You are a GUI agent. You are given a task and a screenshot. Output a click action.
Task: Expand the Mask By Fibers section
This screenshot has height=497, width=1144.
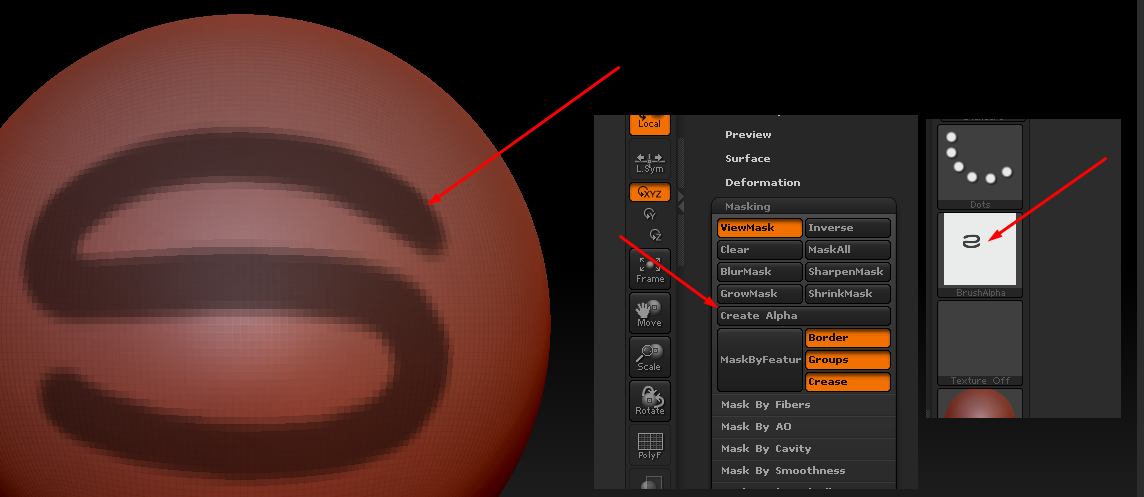(803, 405)
